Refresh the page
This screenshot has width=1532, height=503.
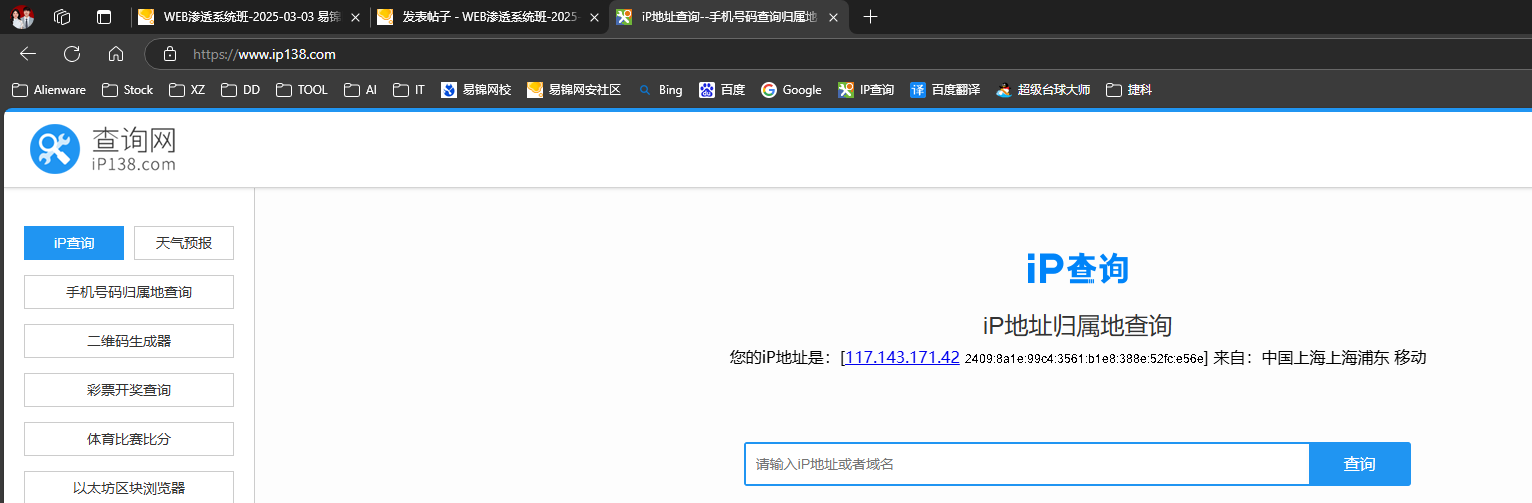click(72, 54)
